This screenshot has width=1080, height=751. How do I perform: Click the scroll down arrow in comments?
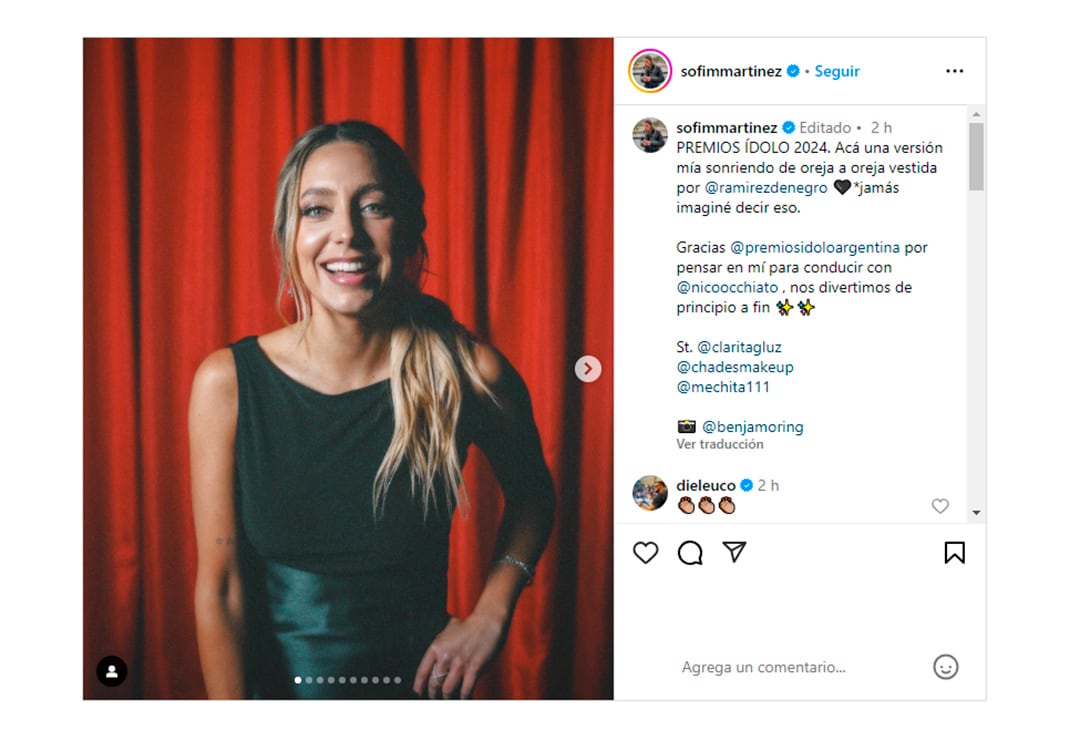pyautogui.click(x=976, y=513)
